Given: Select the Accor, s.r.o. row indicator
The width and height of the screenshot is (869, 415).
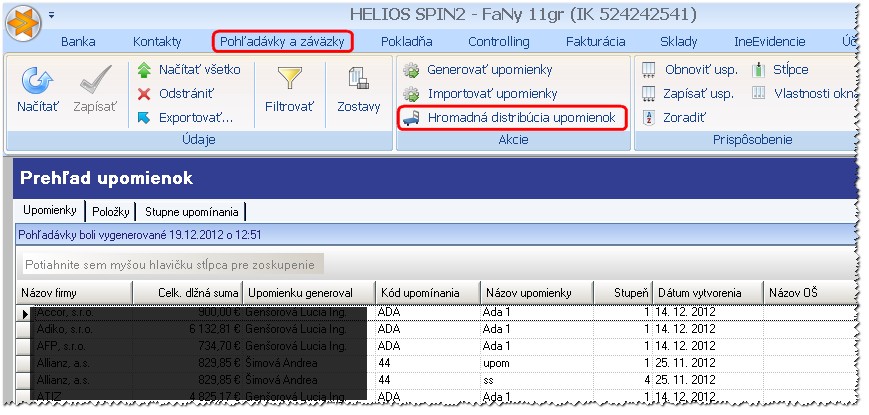Looking at the screenshot, I should pyautogui.click(x=25, y=313).
